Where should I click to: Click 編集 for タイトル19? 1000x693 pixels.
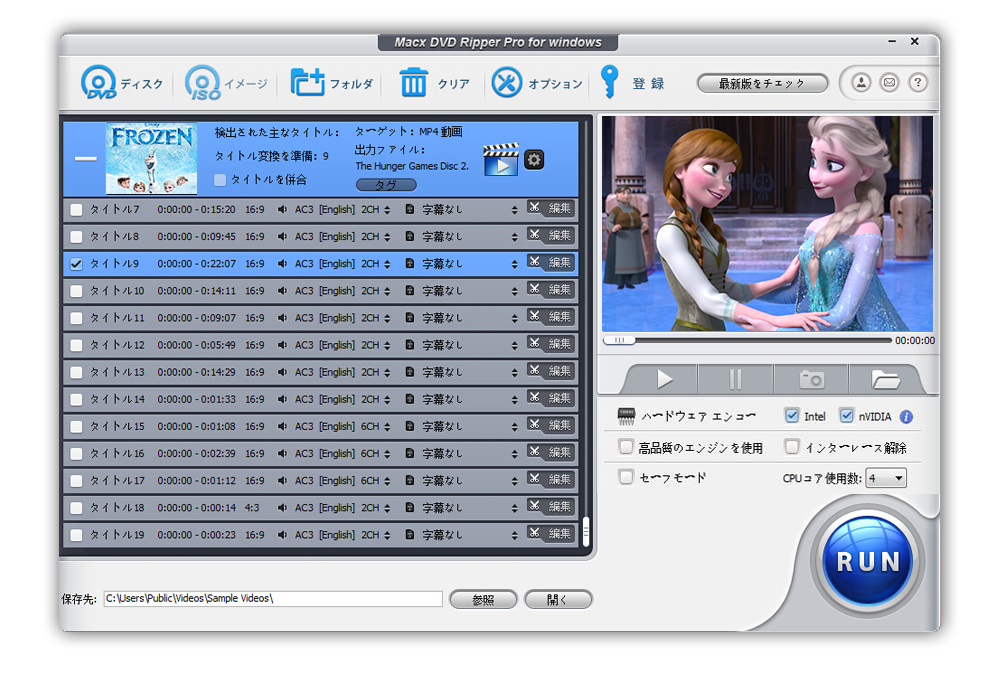[x=559, y=534]
